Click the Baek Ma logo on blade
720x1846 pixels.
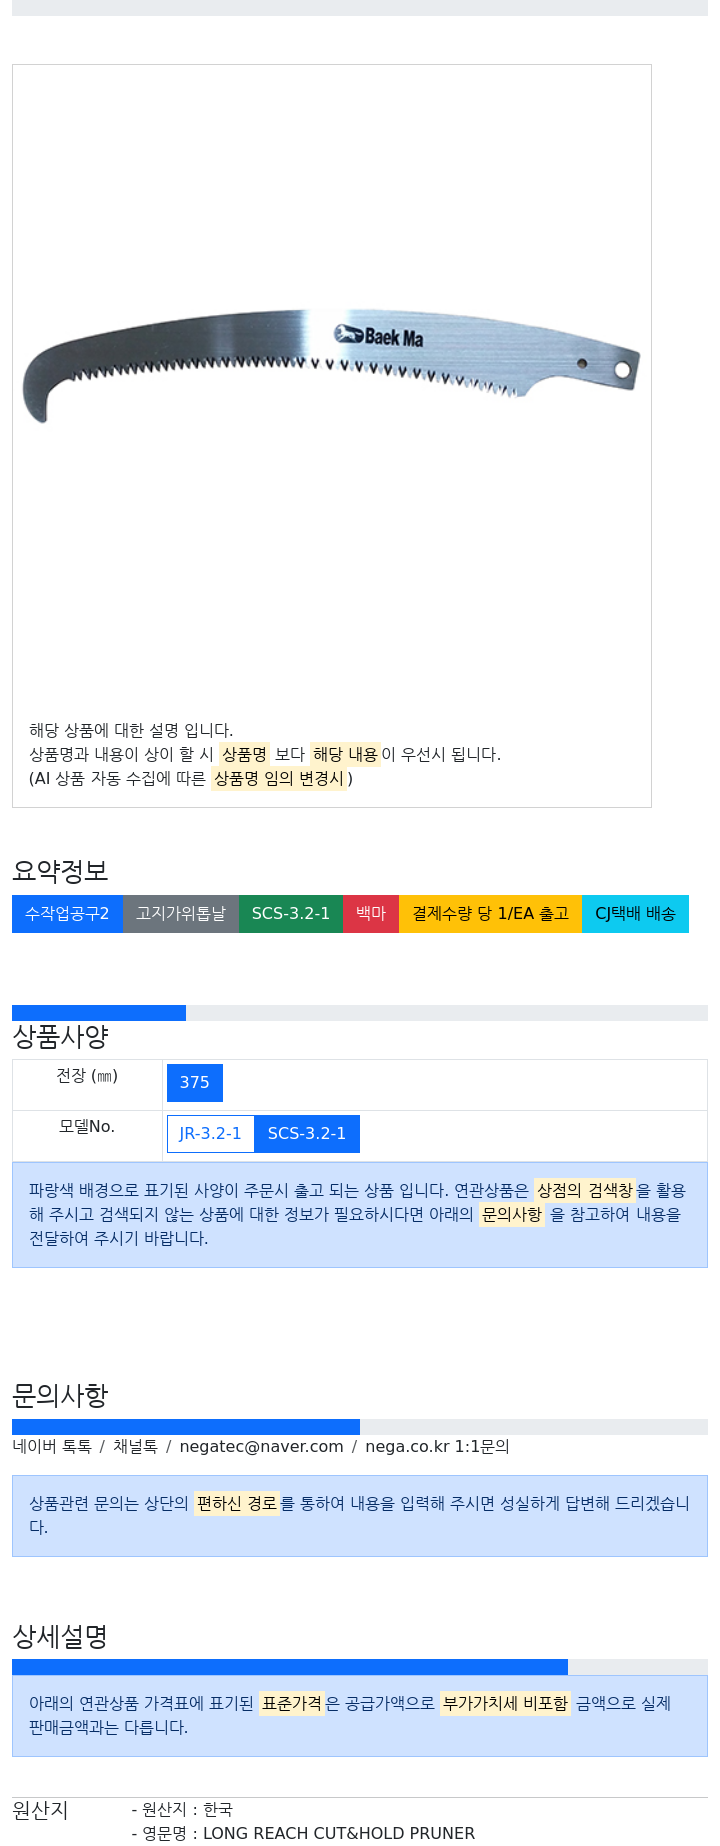pyautogui.click(x=379, y=336)
